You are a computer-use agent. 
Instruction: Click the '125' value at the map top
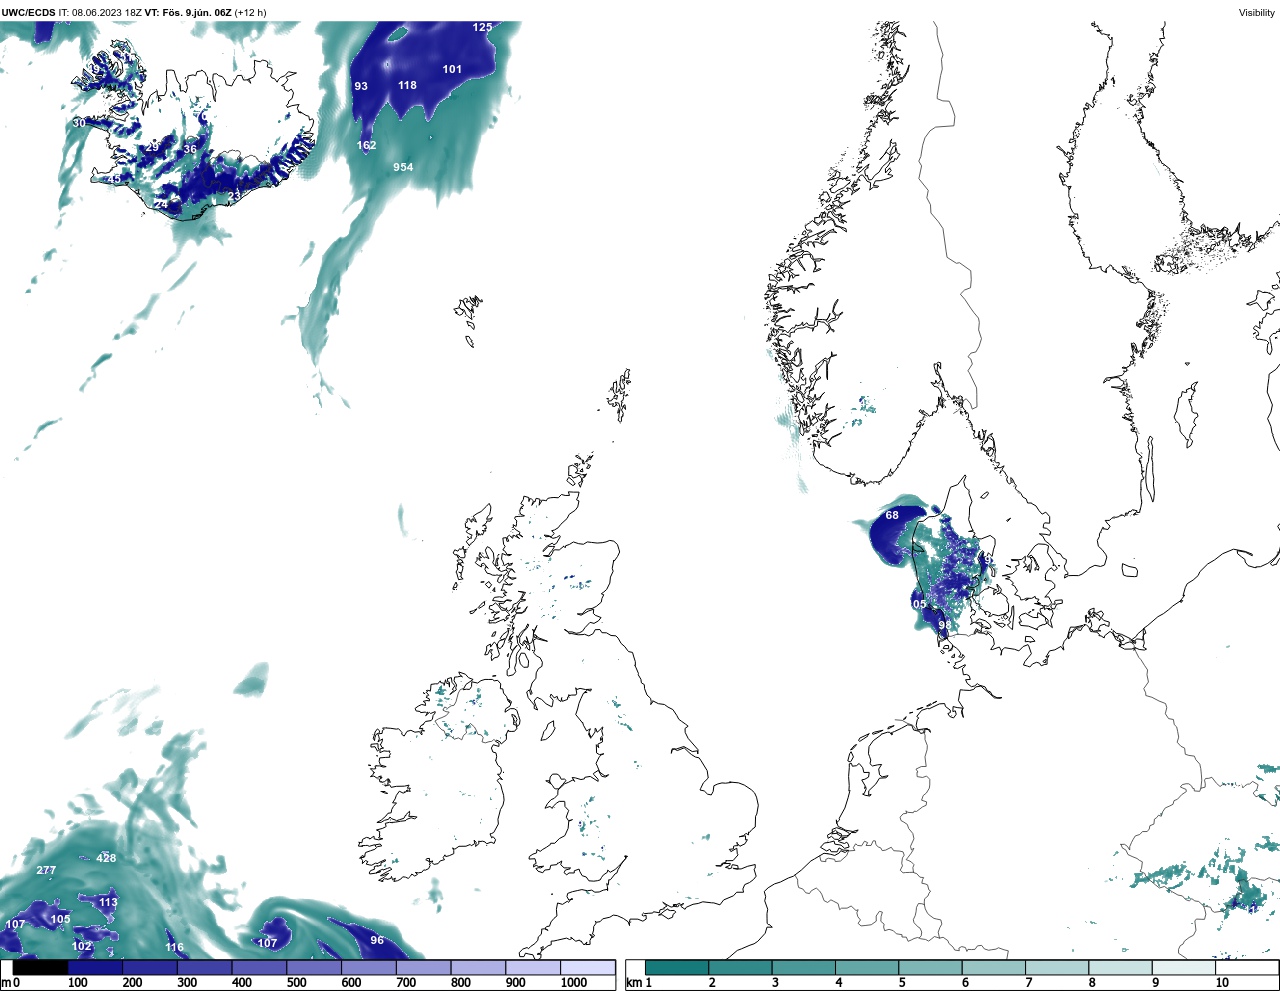point(482,27)
